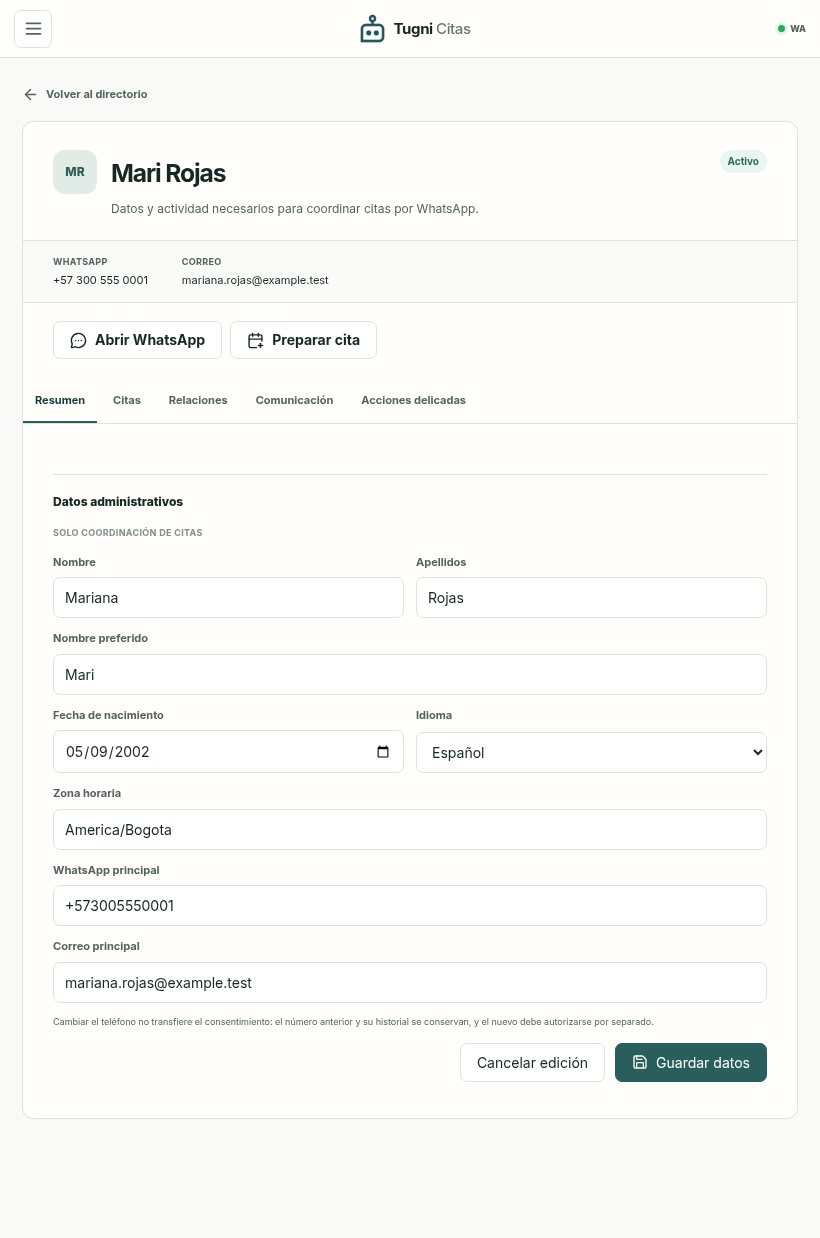Screen dimensions: 820x1238
Task: Expand the Idioma dropdown
Action: coord(591,752)
